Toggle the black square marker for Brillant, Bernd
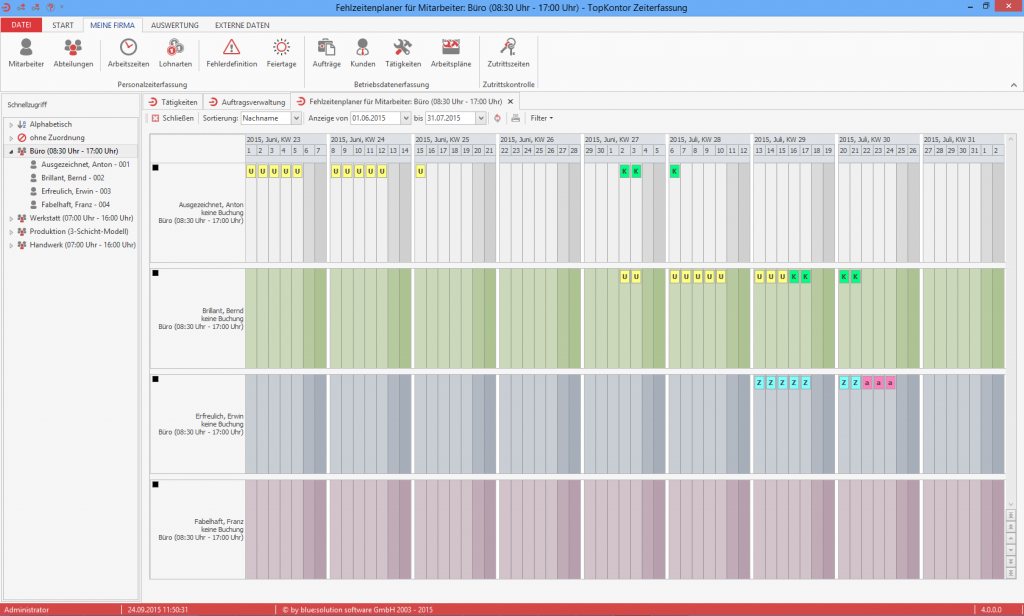This screenshot has height=616, width=1024. click(155, 273)
